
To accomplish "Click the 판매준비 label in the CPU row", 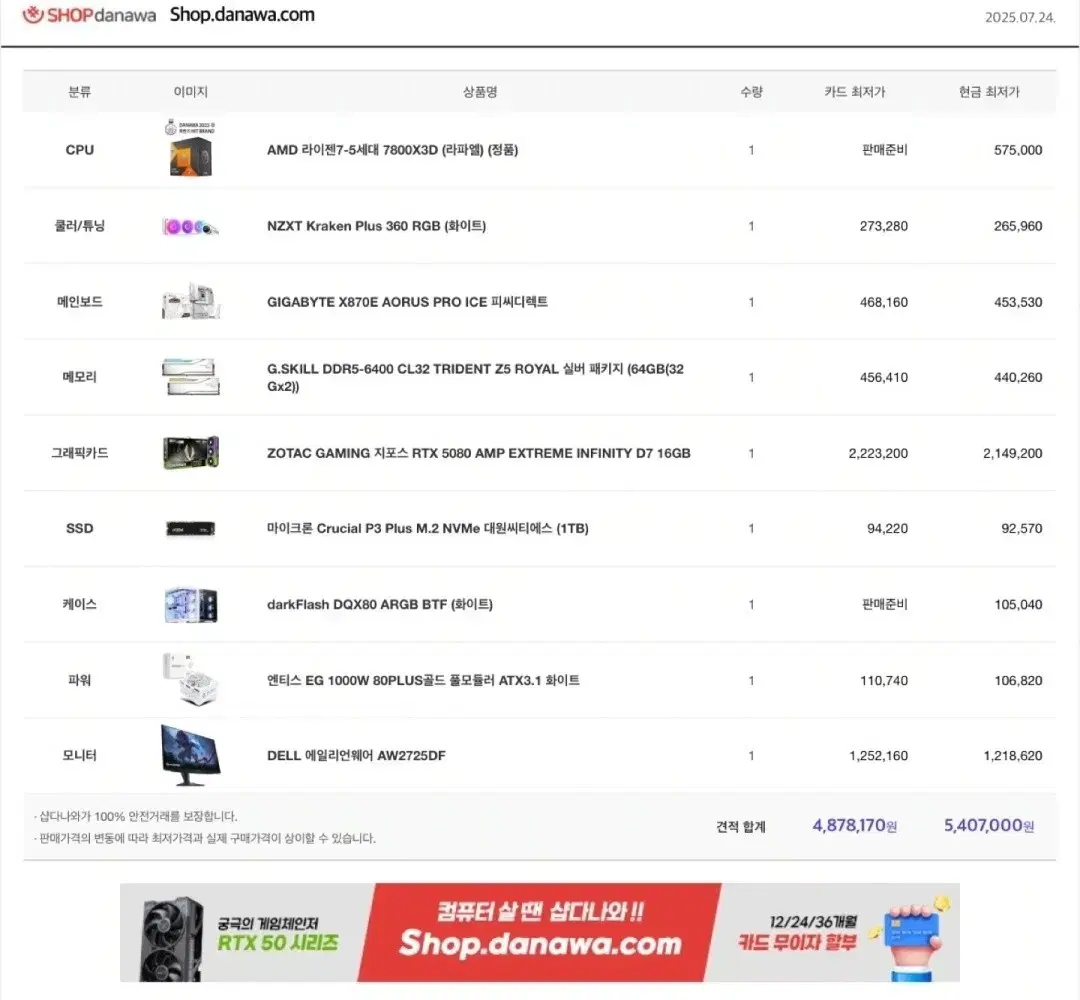I will (x=884, y=150).
